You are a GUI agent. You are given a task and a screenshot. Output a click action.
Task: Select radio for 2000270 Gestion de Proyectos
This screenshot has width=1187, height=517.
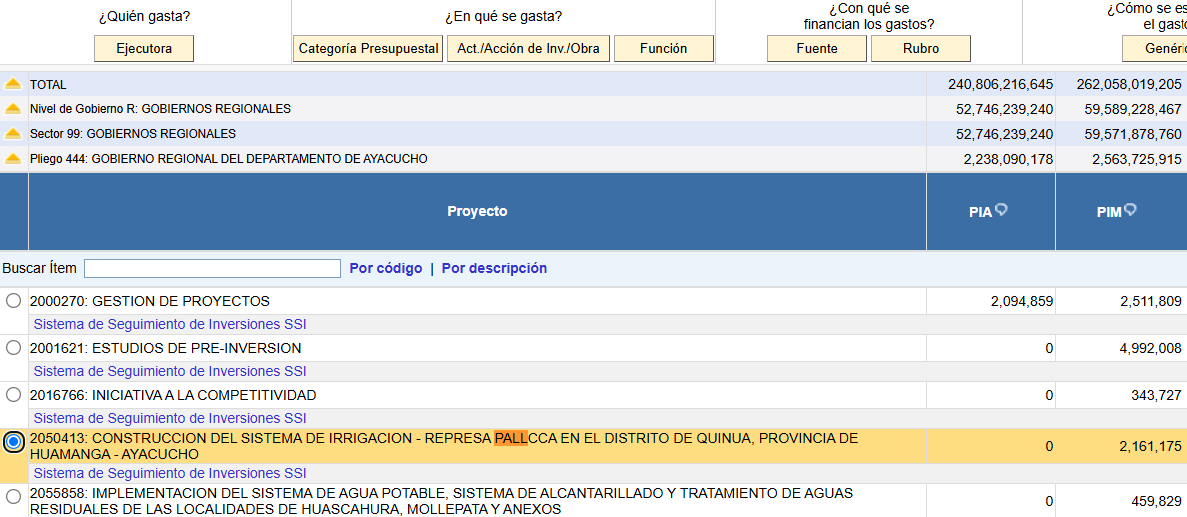click(14, 301)
